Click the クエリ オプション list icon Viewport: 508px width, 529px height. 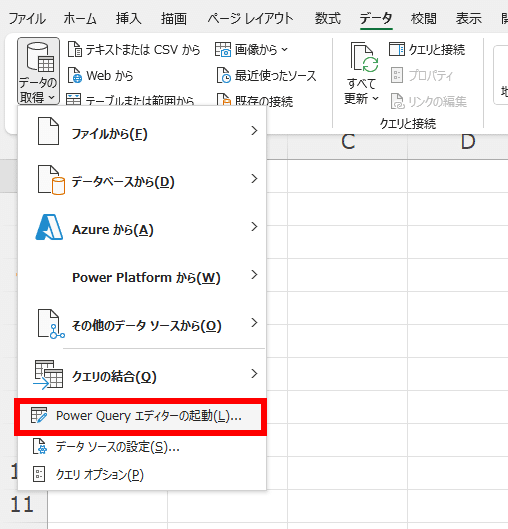39,474
